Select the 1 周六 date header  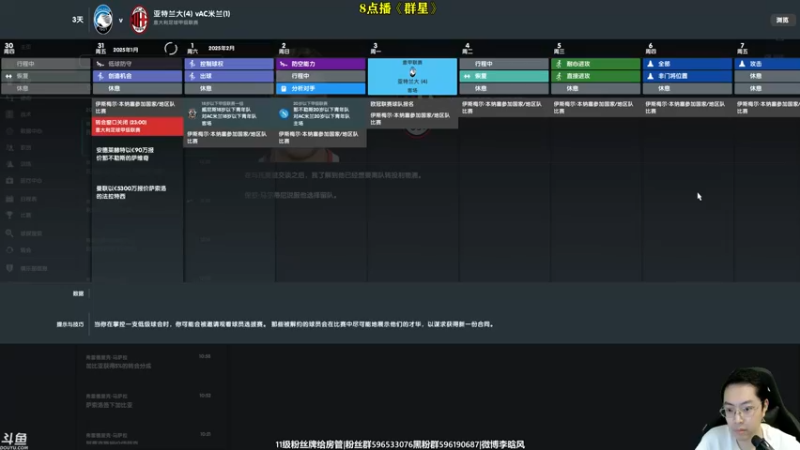point(192,48)
